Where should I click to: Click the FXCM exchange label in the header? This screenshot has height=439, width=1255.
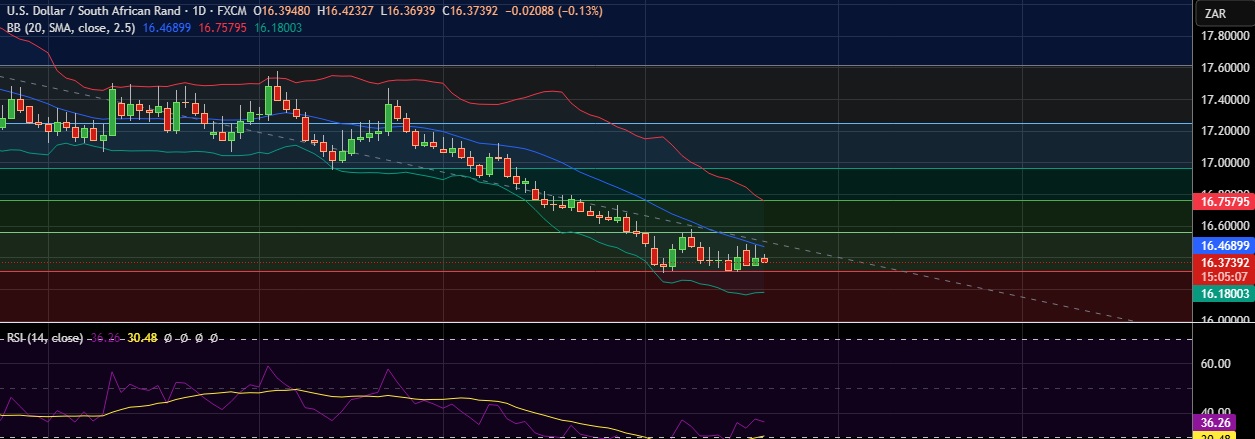tap(232, 11)
